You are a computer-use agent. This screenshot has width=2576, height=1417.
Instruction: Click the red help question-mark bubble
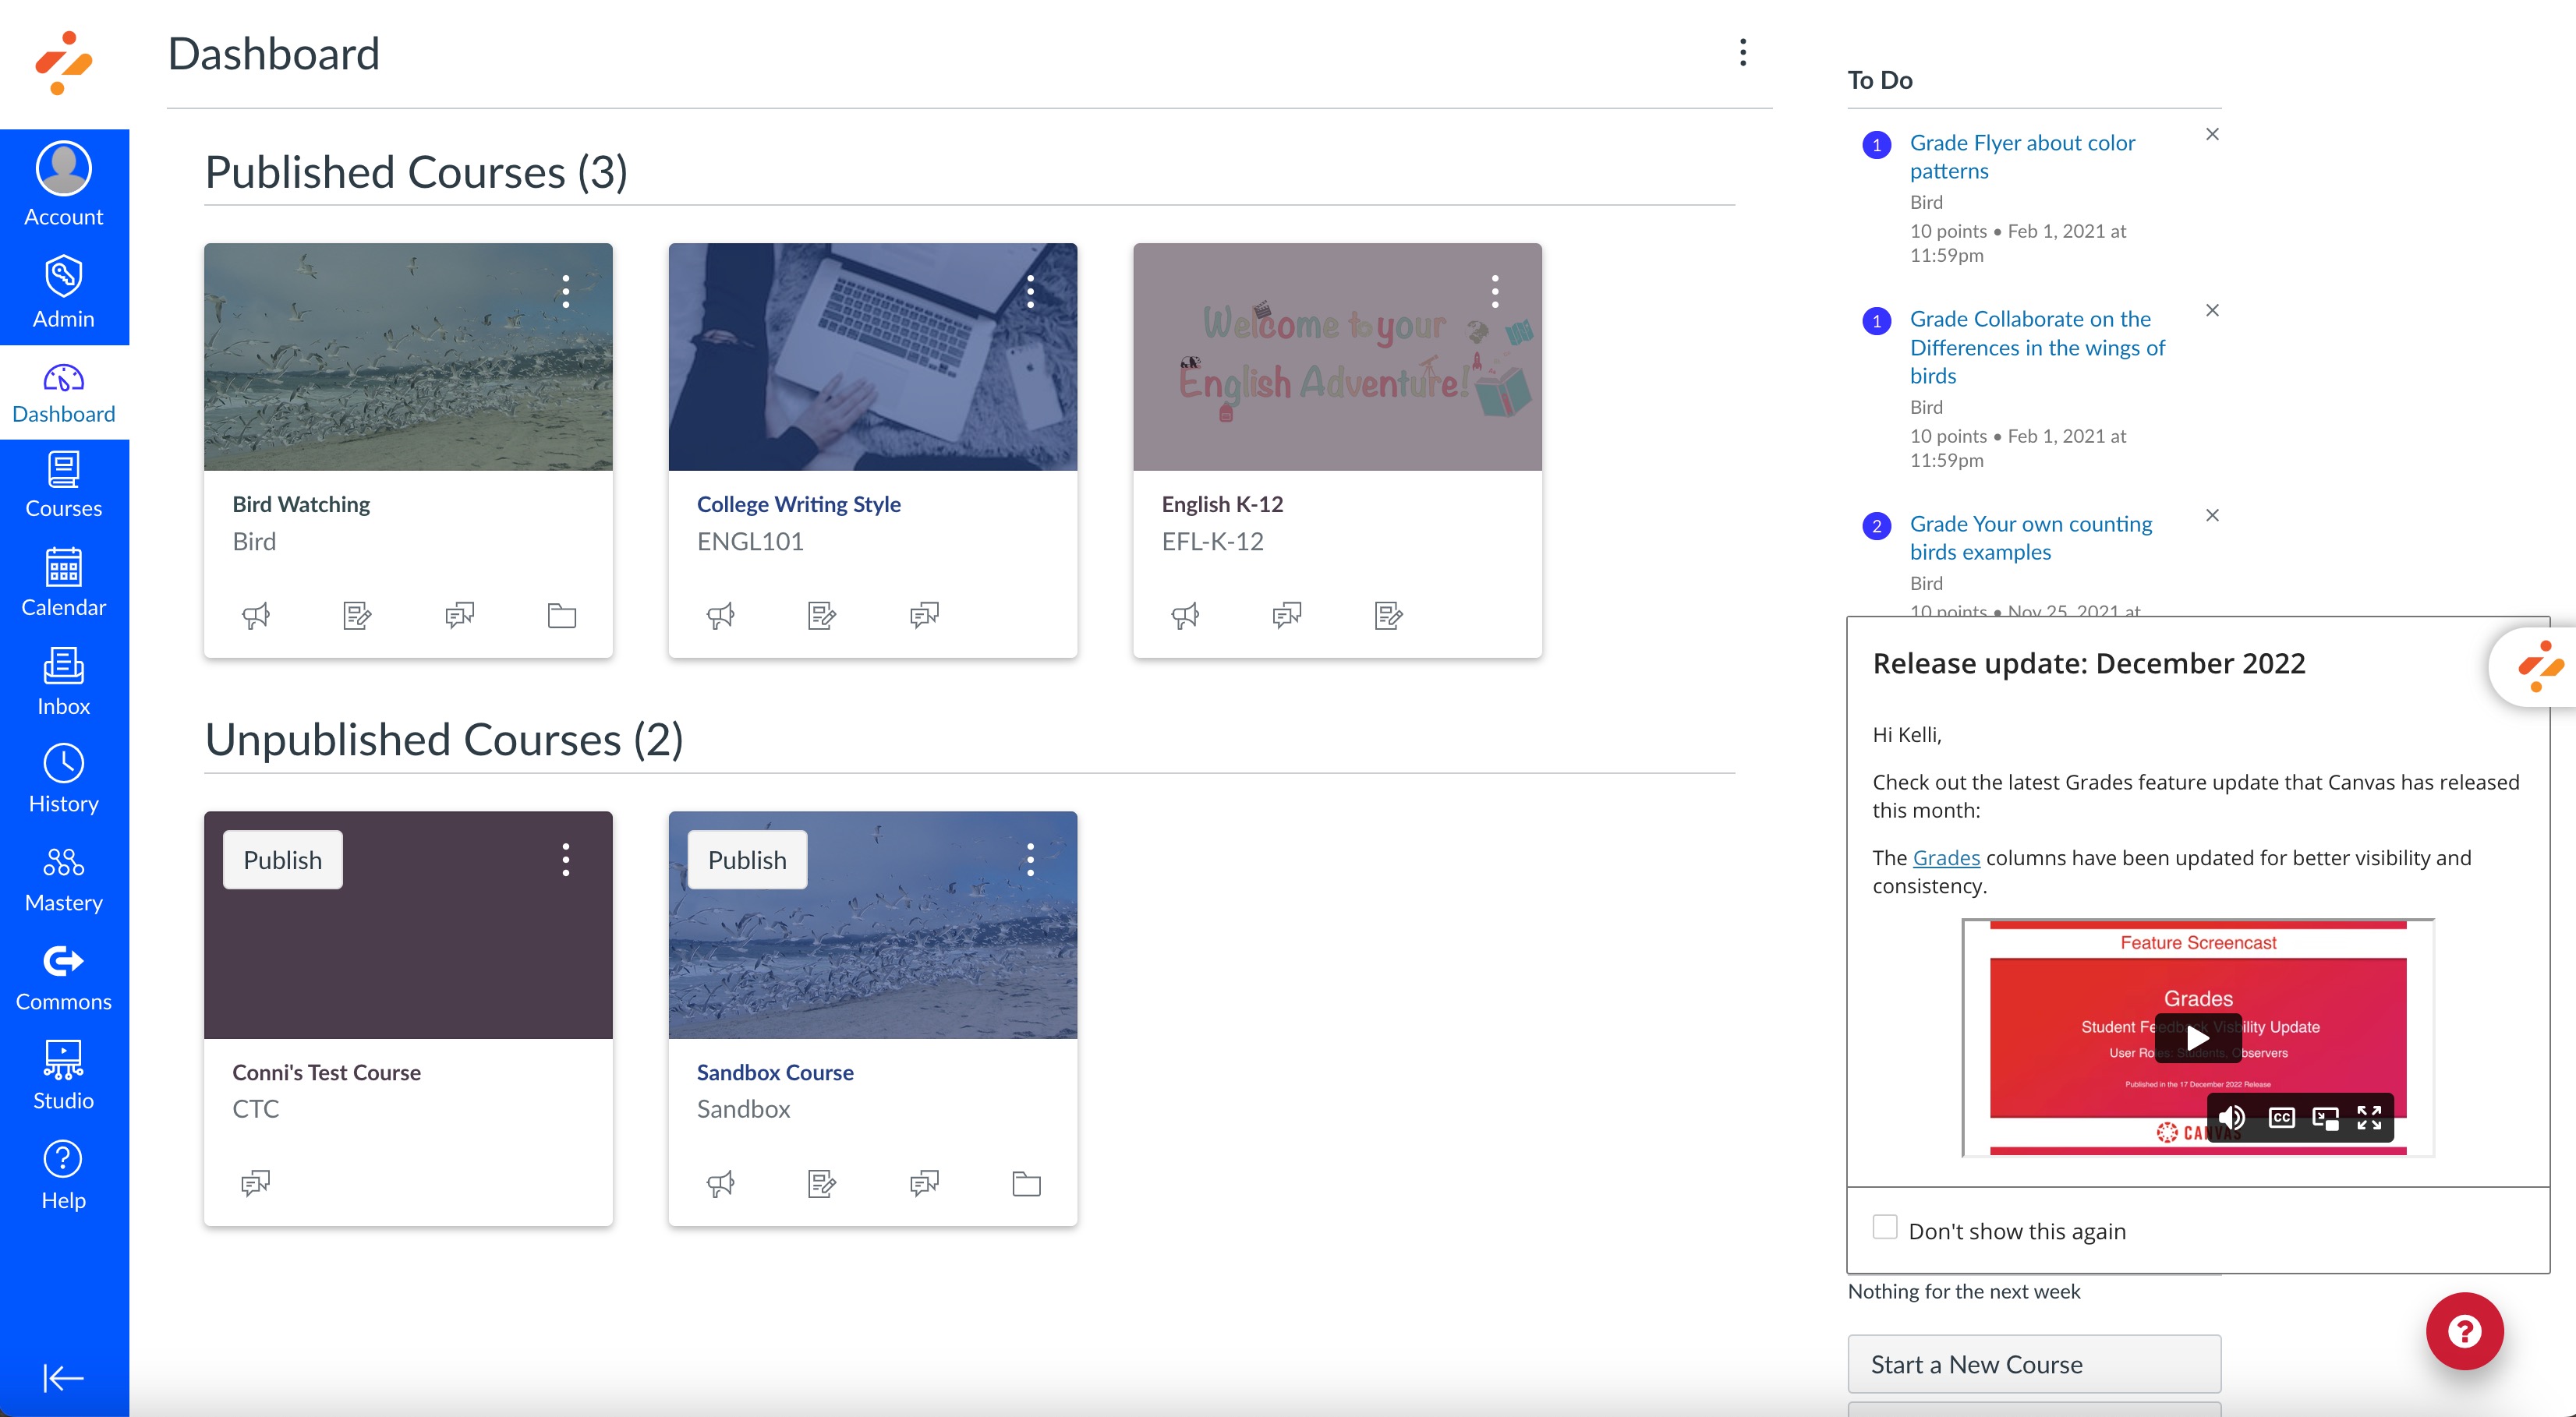click(x=2464, y=1330)
